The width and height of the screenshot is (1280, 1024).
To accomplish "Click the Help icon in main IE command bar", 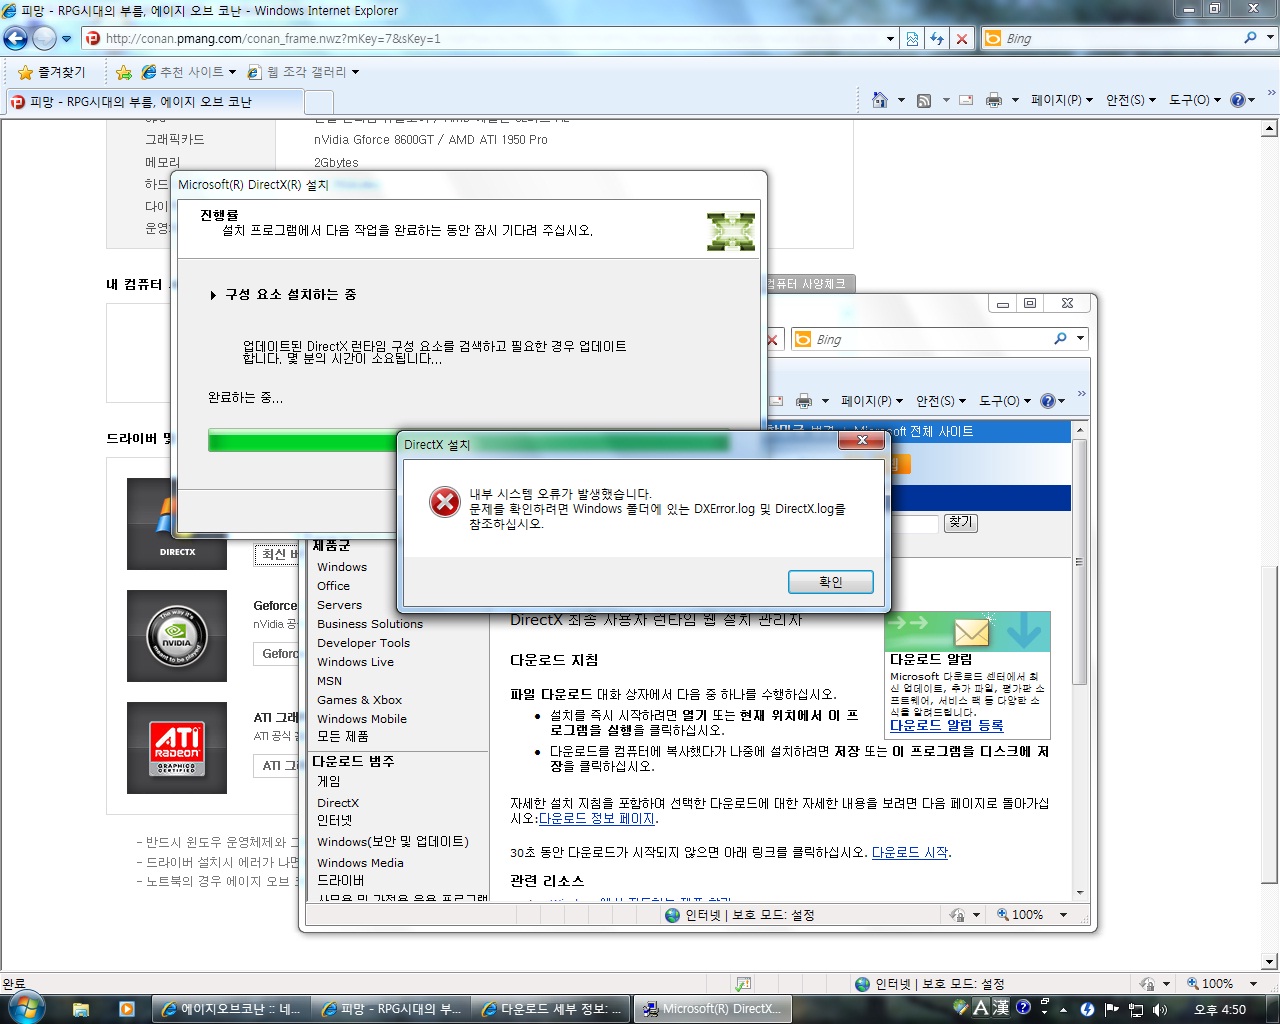I will [1237, 100].
